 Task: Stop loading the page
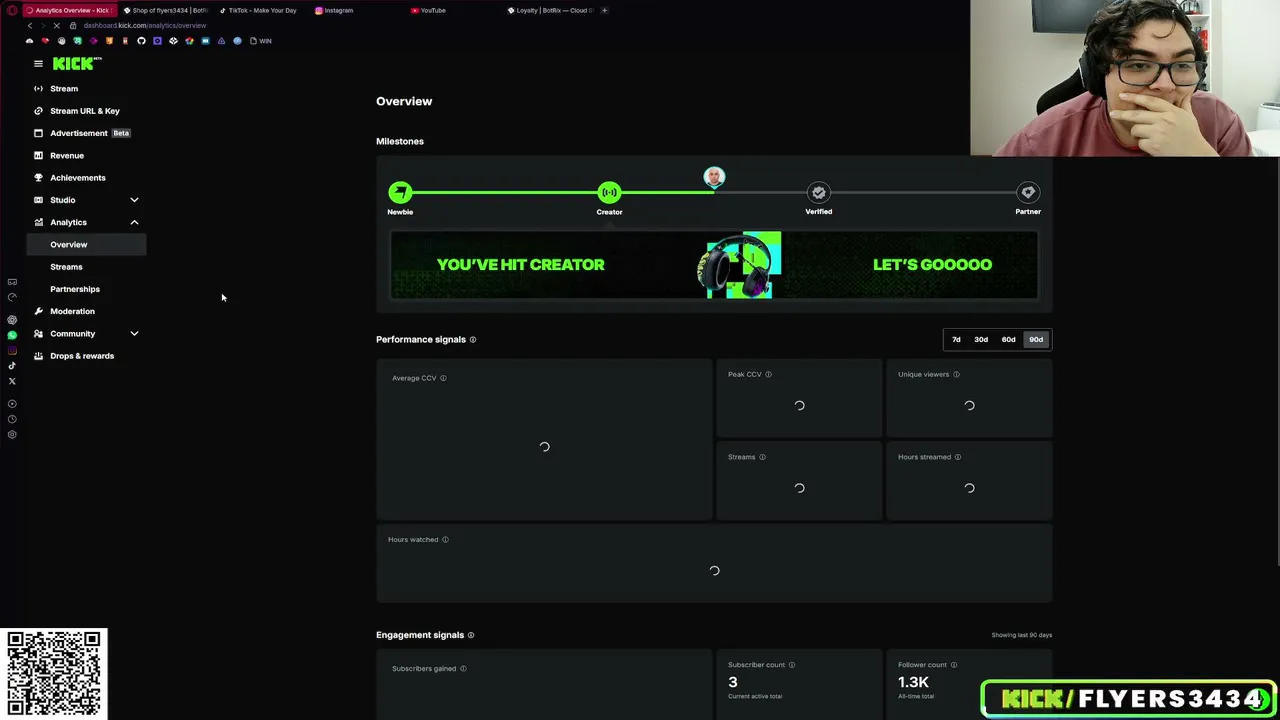click(x=57, y=25)
